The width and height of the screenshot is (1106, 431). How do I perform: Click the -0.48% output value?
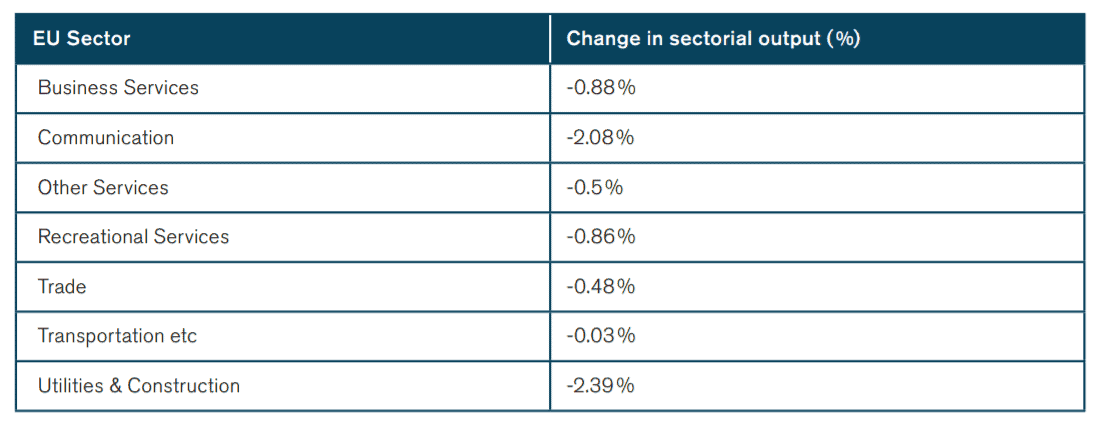coord(601,287)
